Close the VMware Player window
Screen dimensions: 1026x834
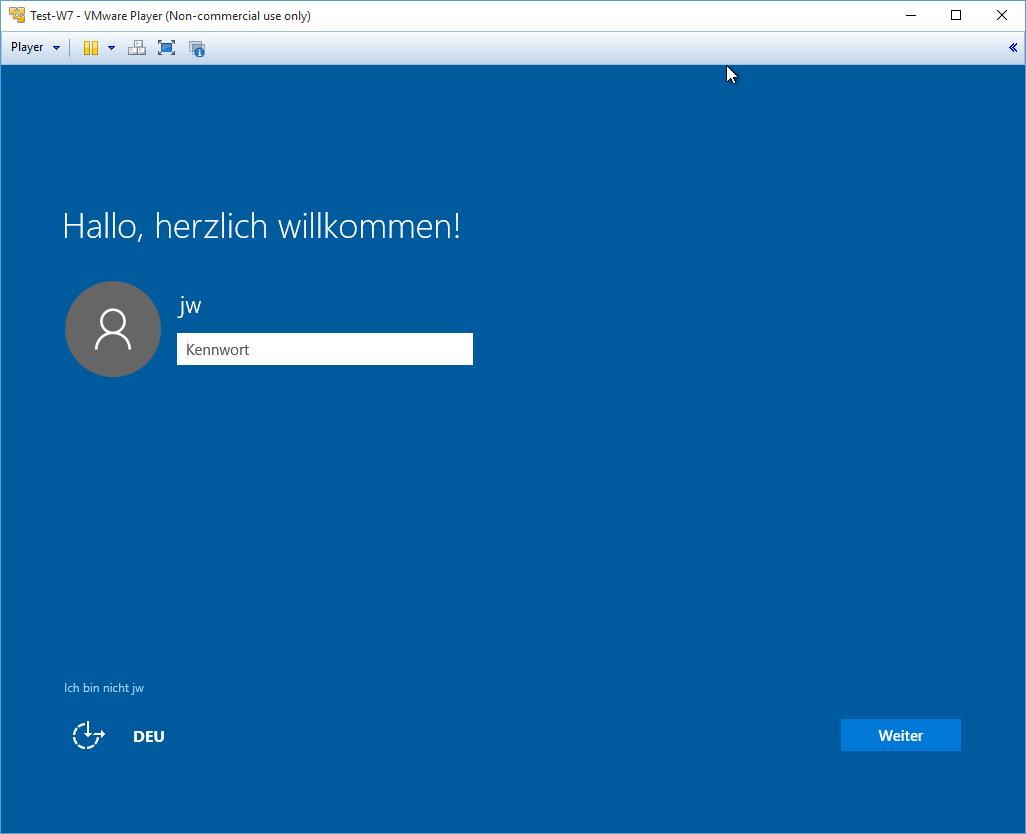(x=1002, y=15)
